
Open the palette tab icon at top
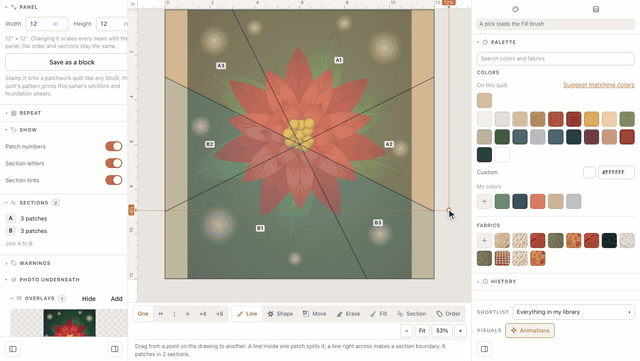click(x=515, y=9)
